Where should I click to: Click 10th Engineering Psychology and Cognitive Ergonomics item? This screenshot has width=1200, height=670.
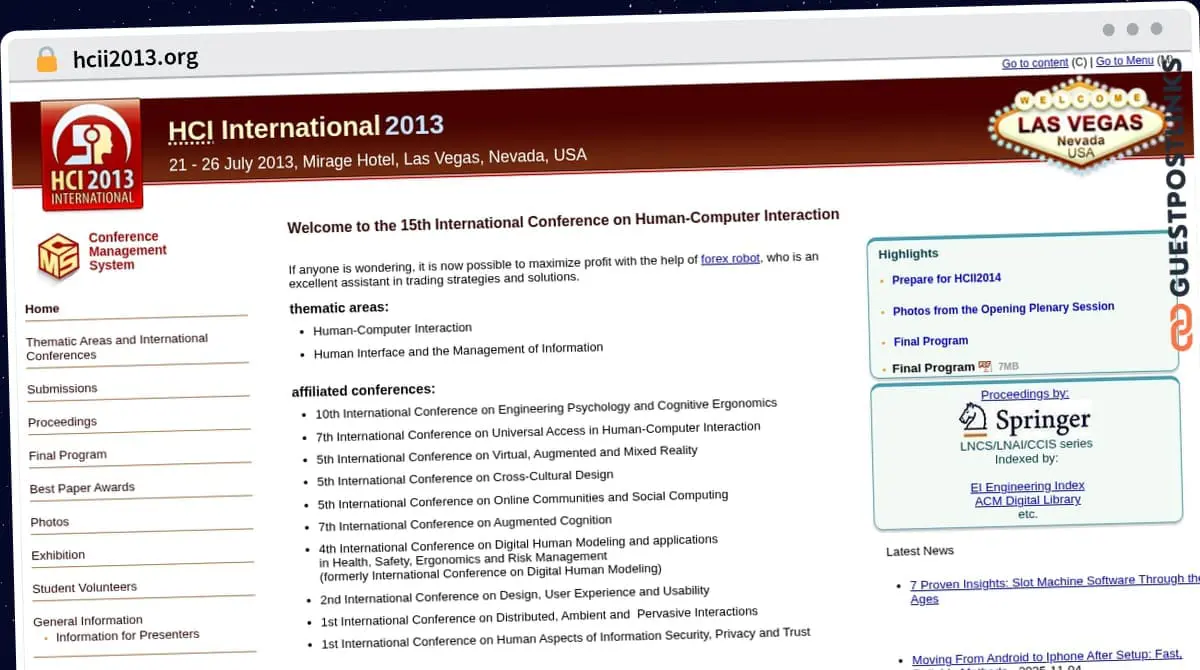546,408
